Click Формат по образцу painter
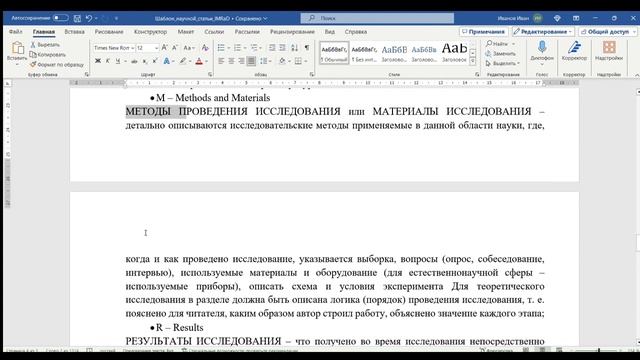 (57, 64)
